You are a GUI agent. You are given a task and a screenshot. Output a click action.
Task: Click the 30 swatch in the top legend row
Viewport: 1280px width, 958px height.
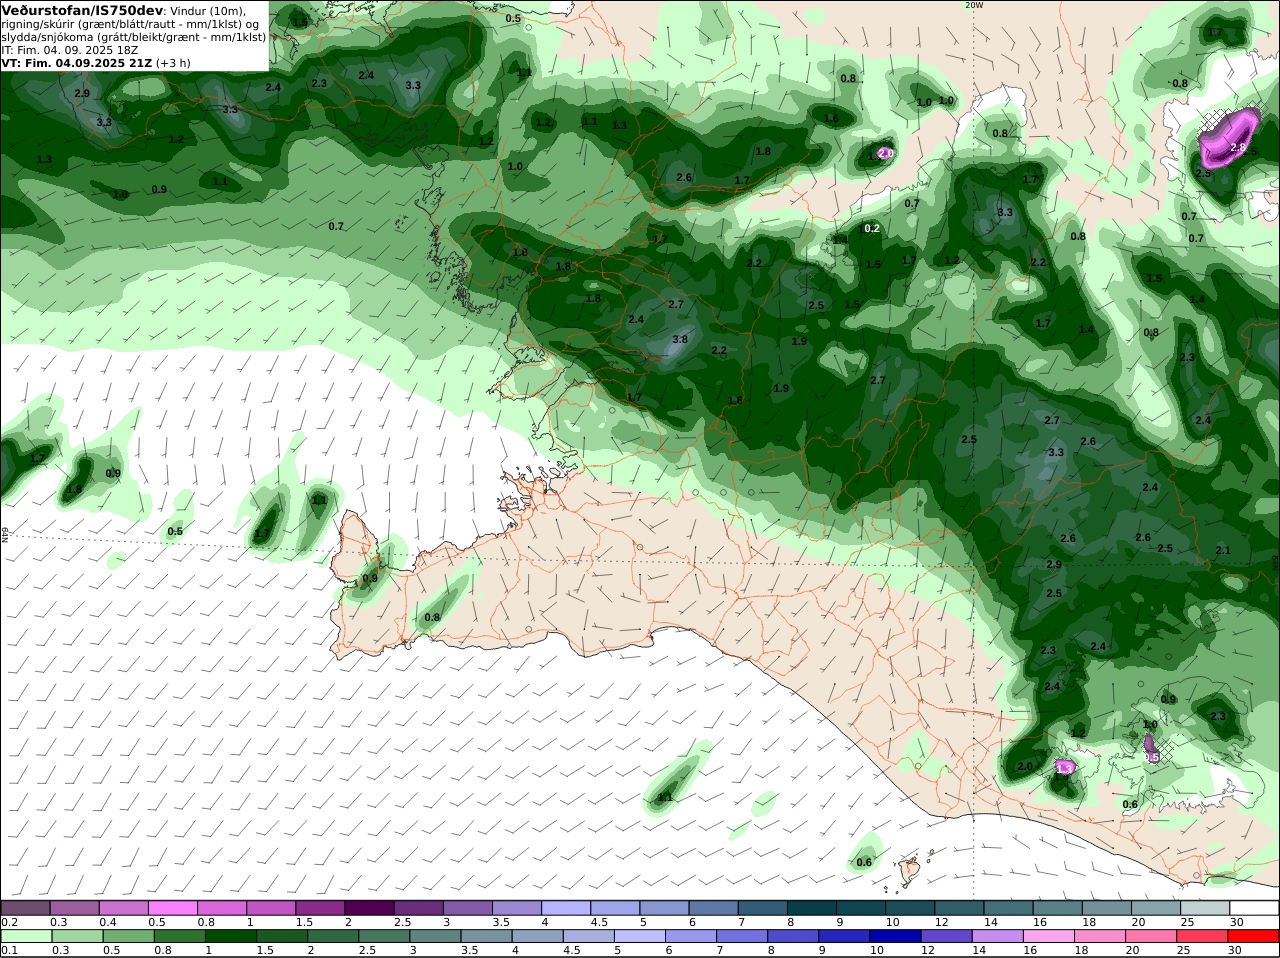(1253, 908)
